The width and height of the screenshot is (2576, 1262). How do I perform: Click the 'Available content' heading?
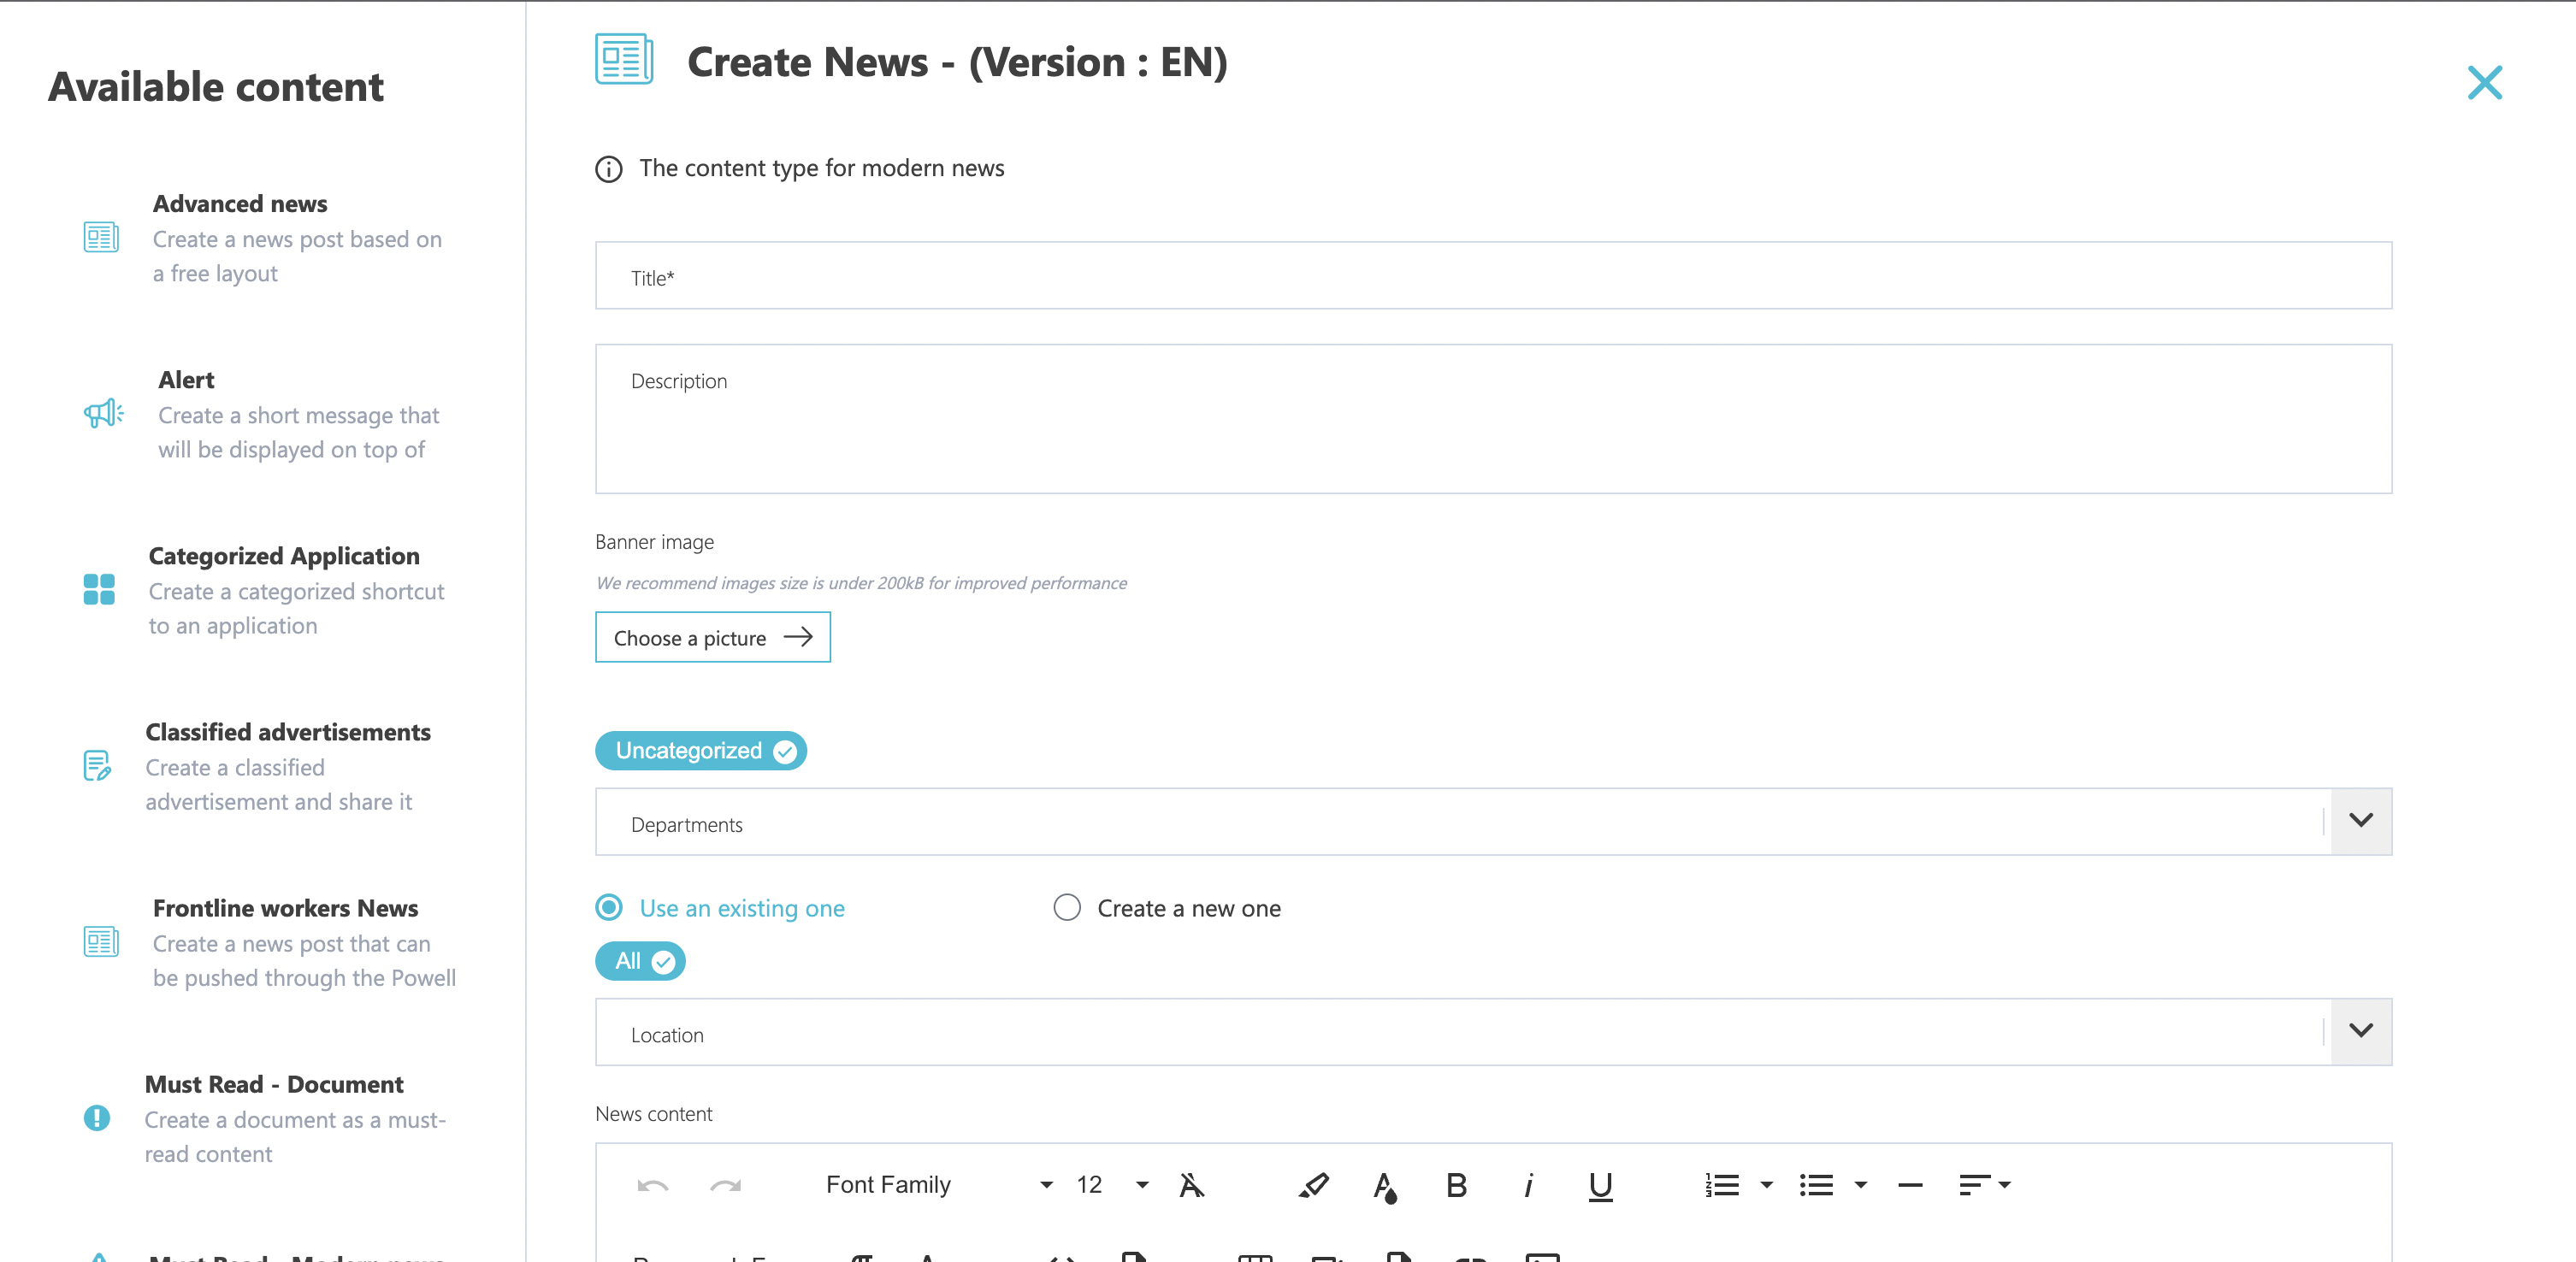215,87
